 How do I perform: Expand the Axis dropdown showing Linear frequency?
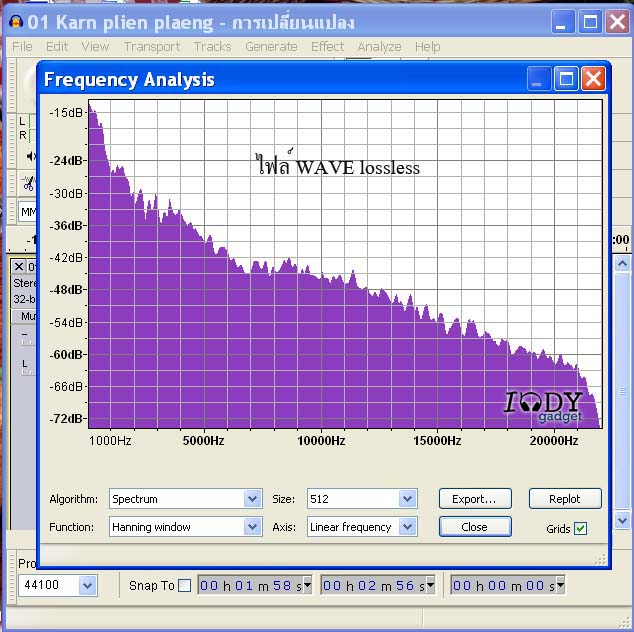tap(408, 527)
